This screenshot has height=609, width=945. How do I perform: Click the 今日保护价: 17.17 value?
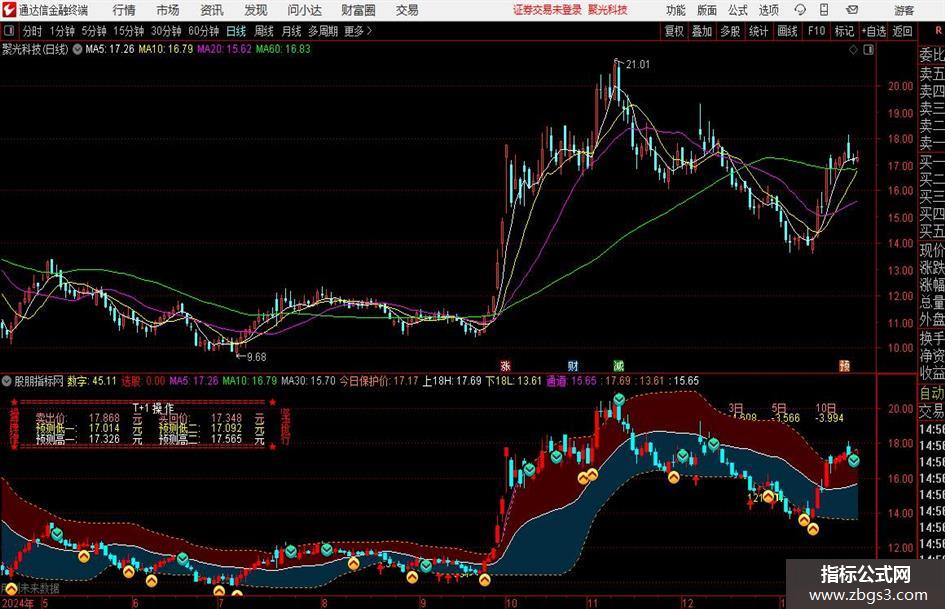tap(379, 381)
